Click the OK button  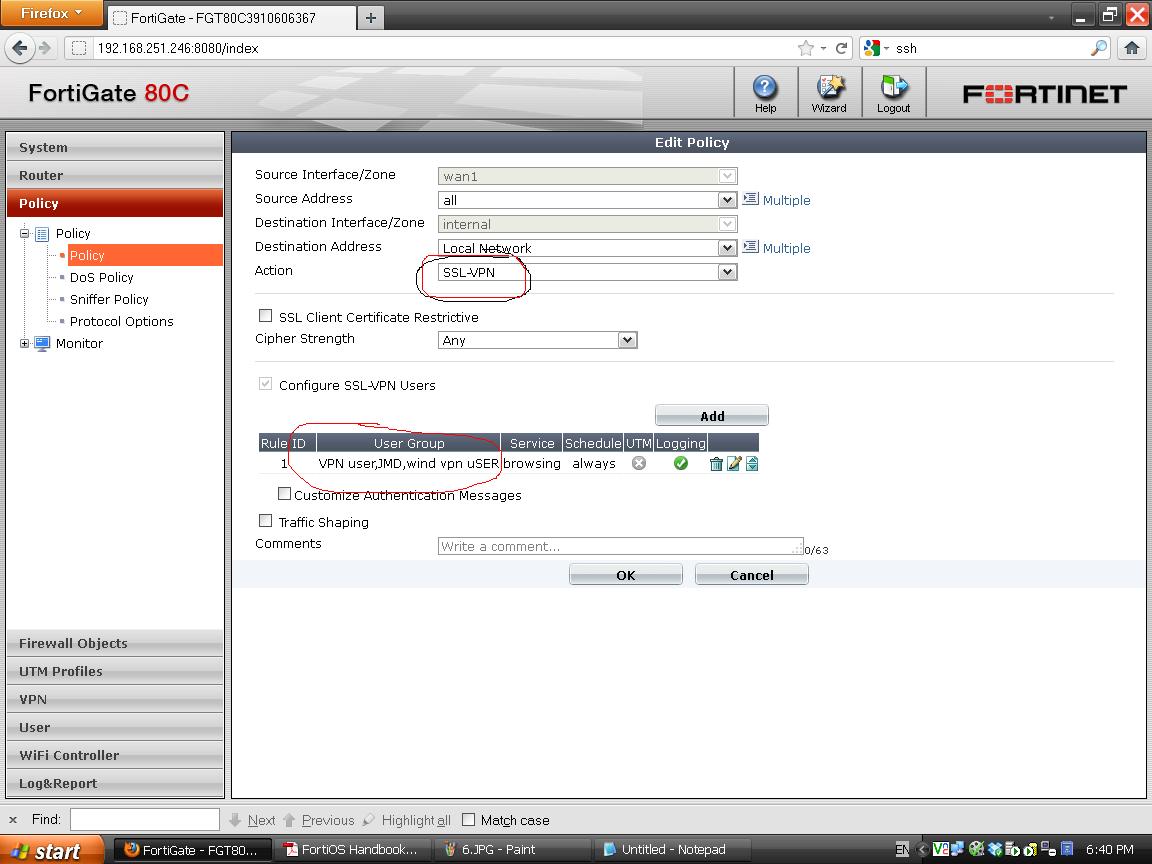[626, 575]
